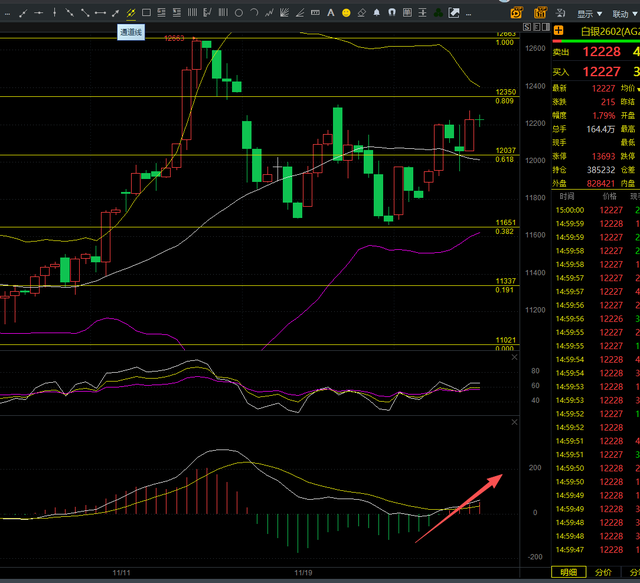Expand the left toolbar overflow ellipsis
640x583 pixels.
(7, 14)
